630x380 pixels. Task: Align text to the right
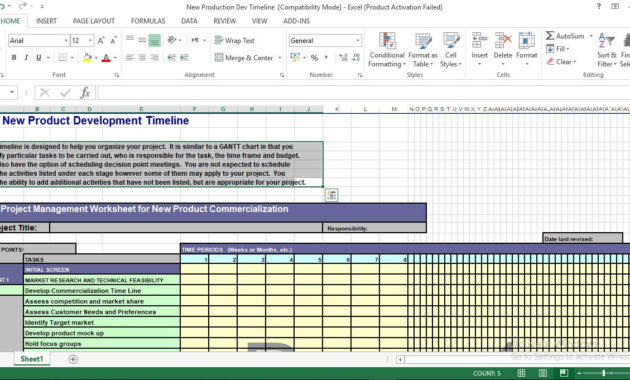(x=154, y=58)
